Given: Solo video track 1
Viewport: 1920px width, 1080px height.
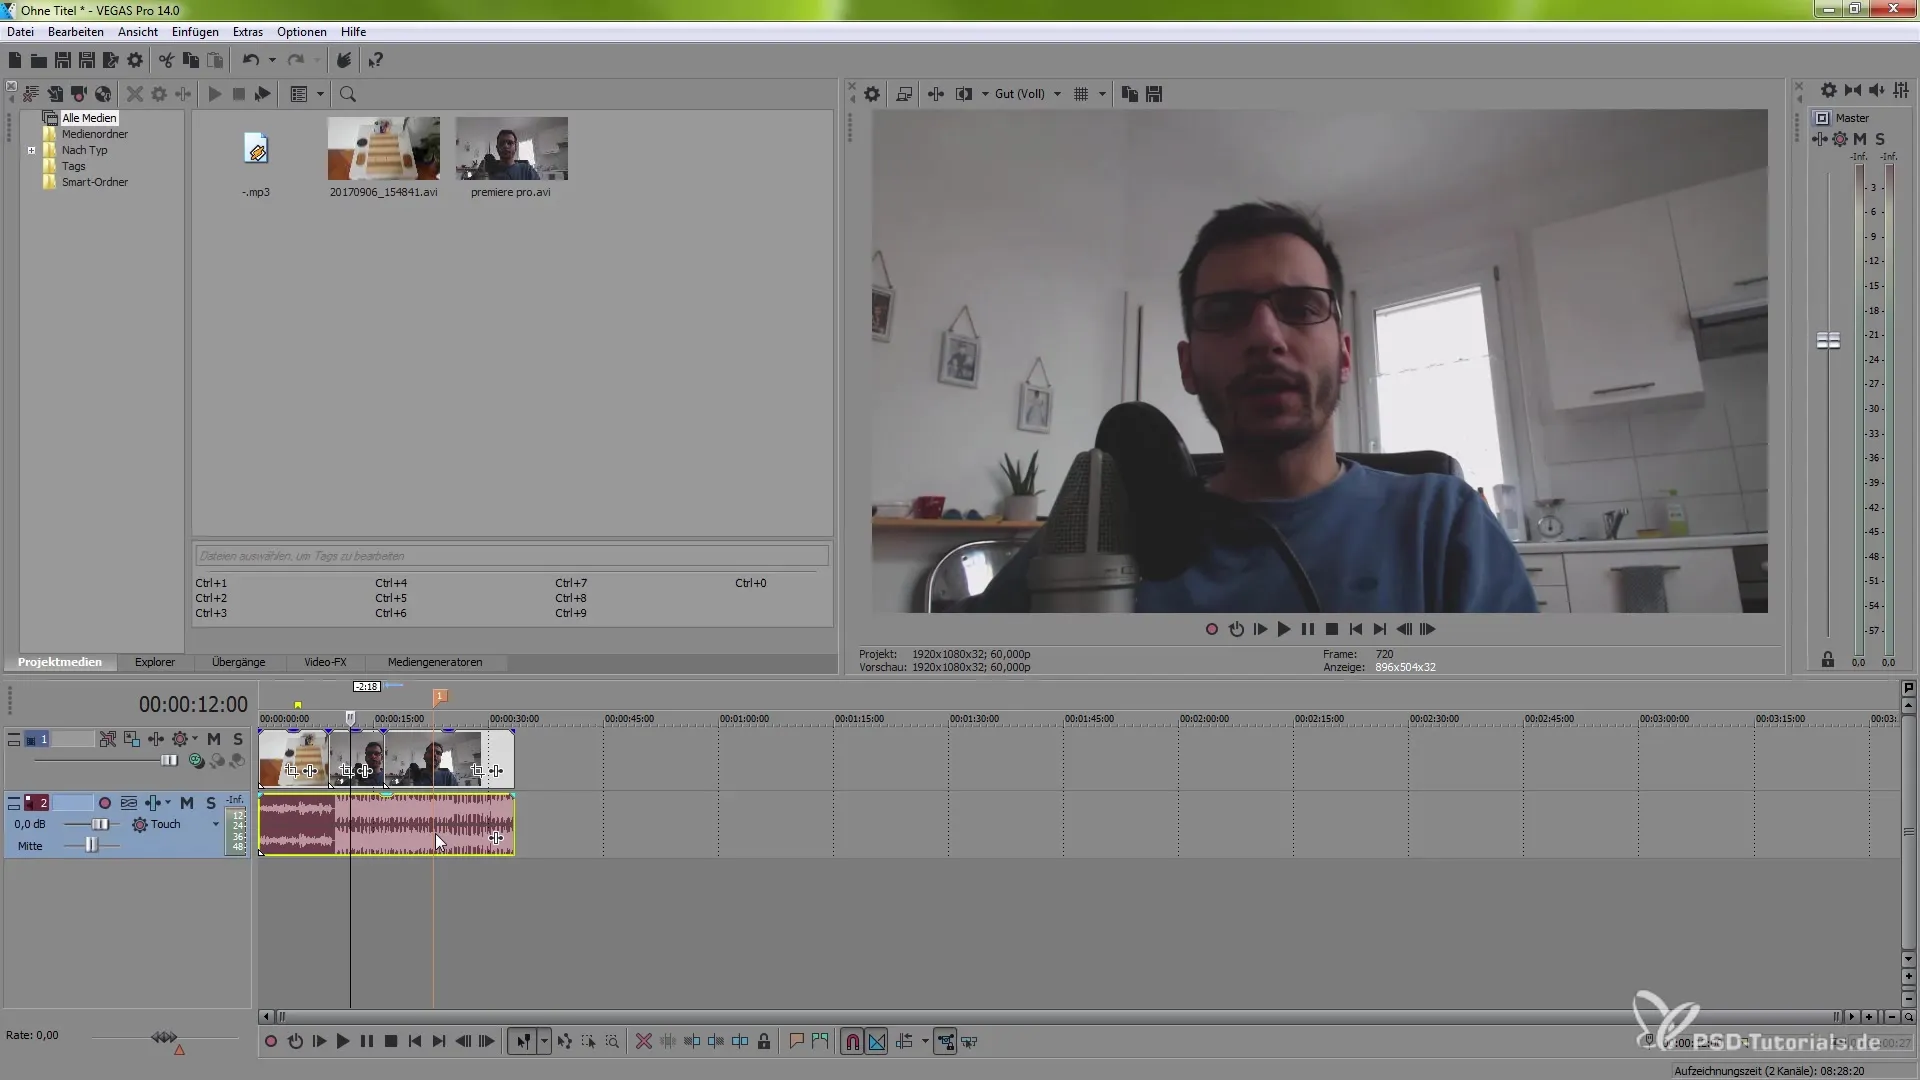Looking at the screenshot, I should [x=237, y=739].
